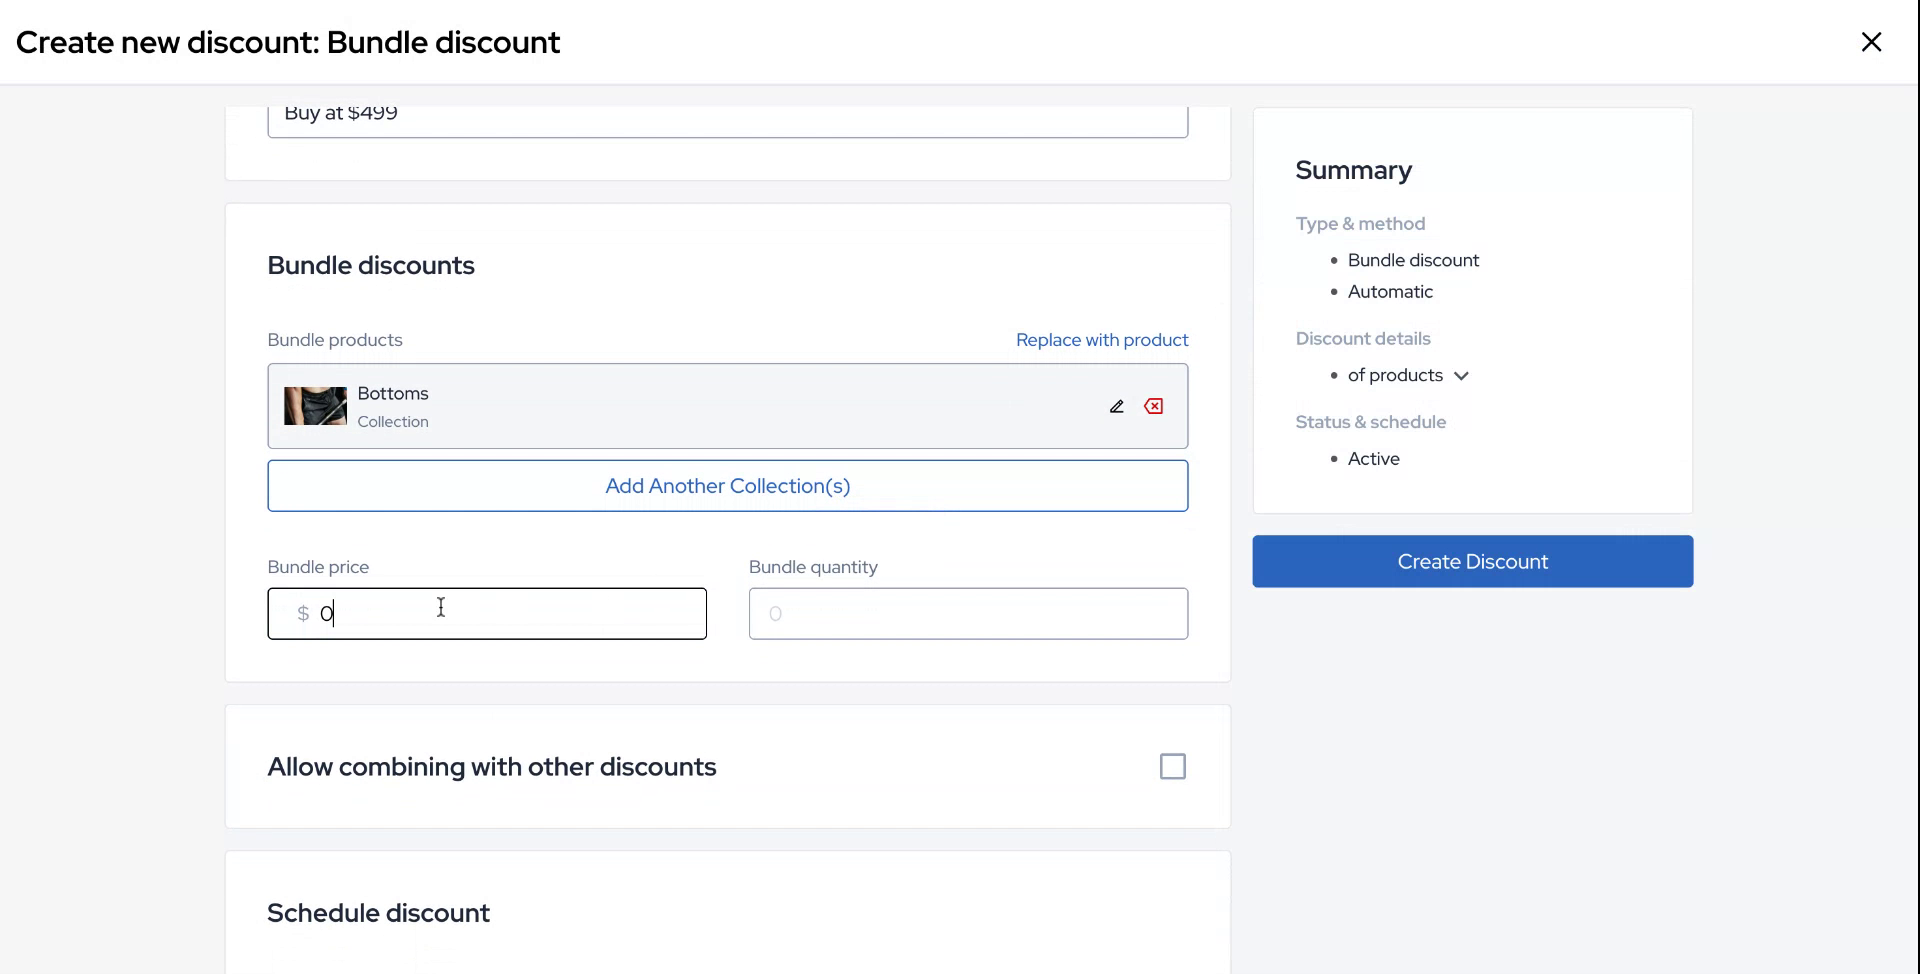Screen dimensions: 1920x974
Task: Click the dollar sign in Bundle price
Action: tap(303, 614)
